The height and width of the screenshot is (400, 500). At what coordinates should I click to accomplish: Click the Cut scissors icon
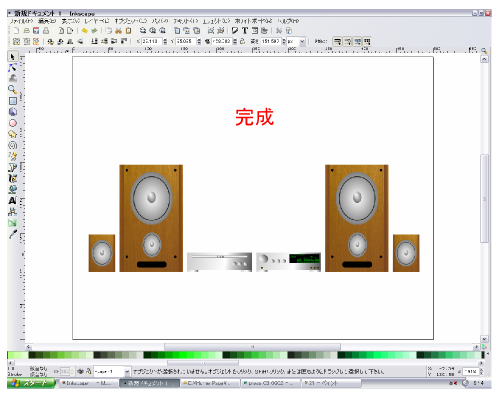click(x=118, y=31)
